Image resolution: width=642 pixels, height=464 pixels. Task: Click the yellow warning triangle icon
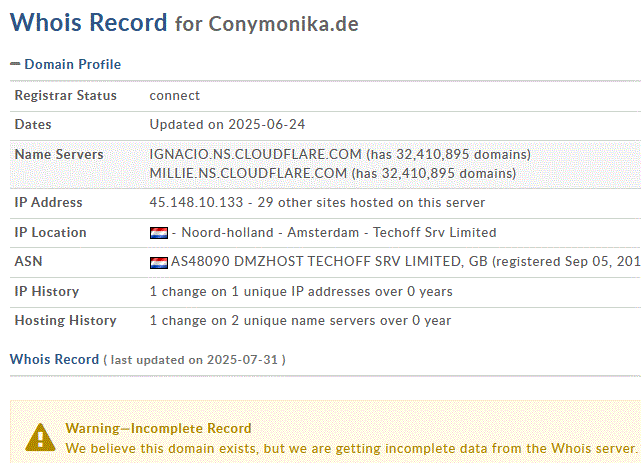41,437
